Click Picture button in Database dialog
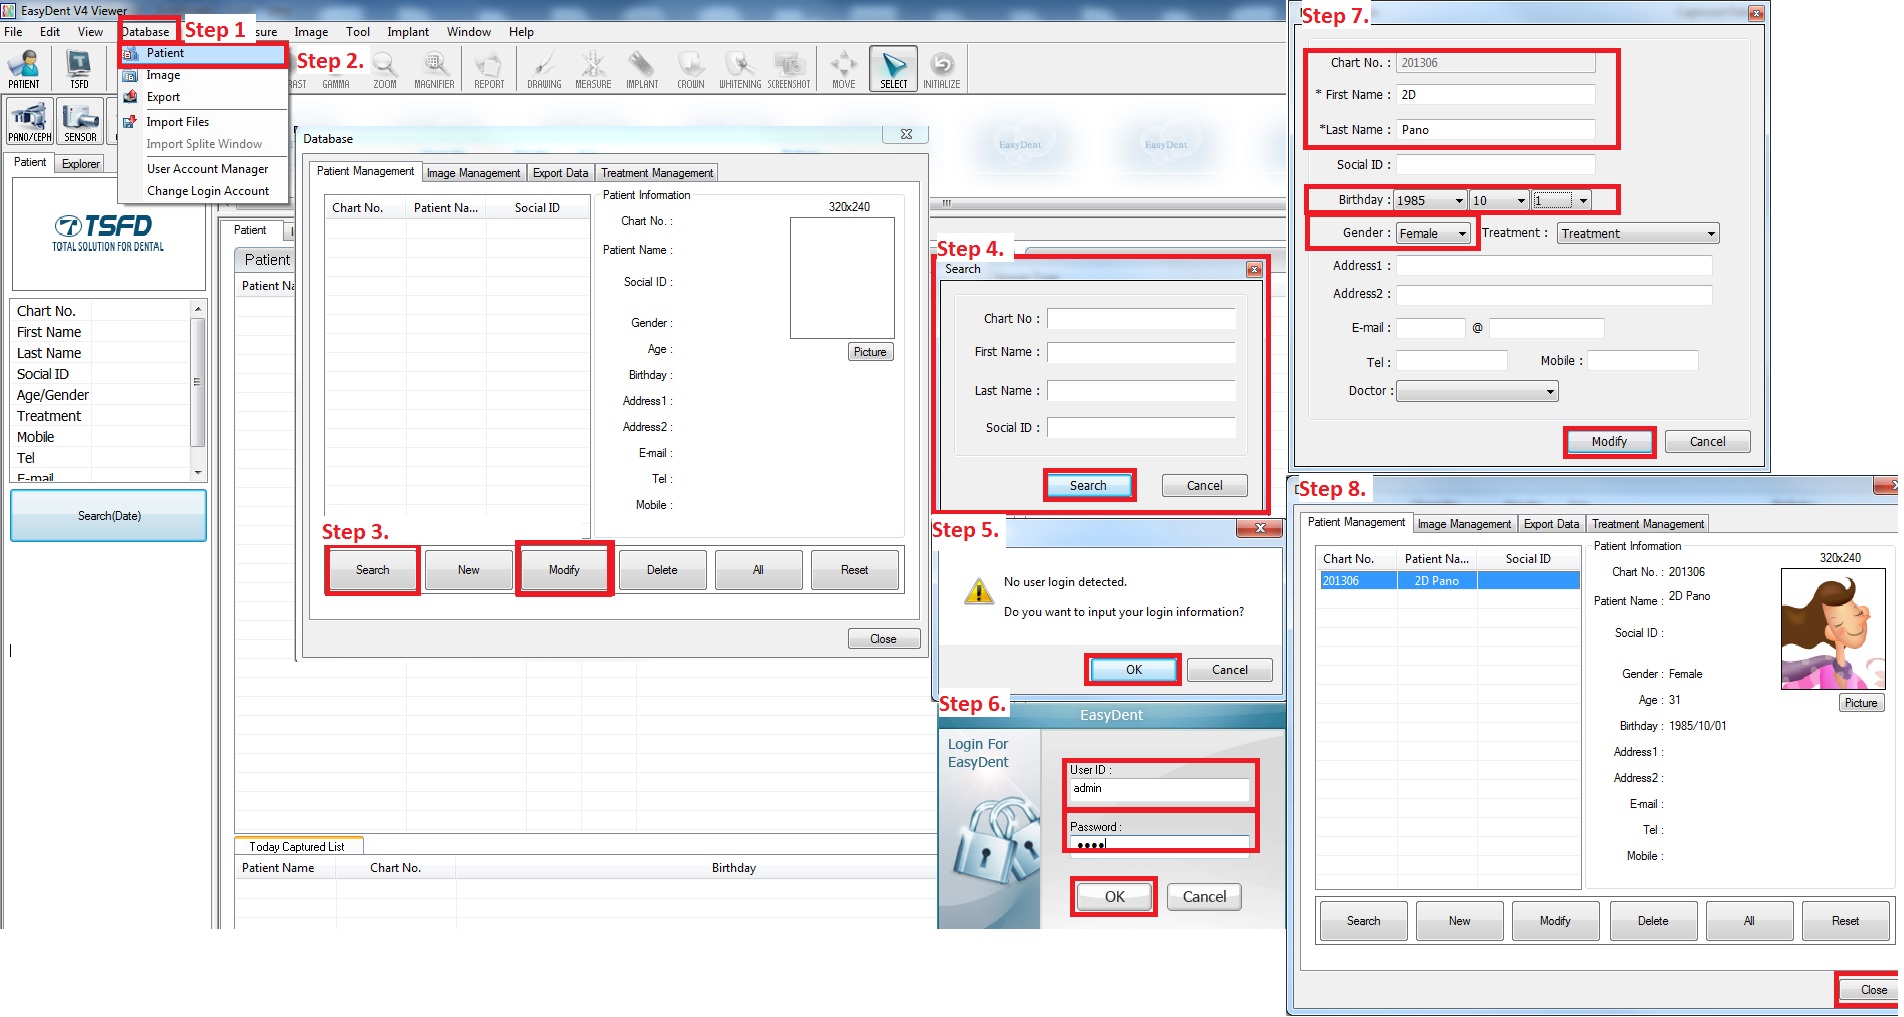Image resolution: width=1904 pixels, height=1017 pixels. pyautogui.click(x=870, y=352)
